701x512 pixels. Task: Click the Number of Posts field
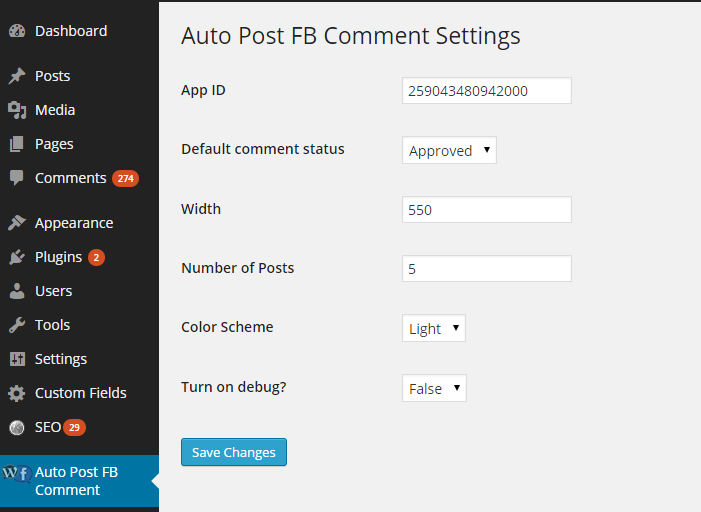pos(487,269)
